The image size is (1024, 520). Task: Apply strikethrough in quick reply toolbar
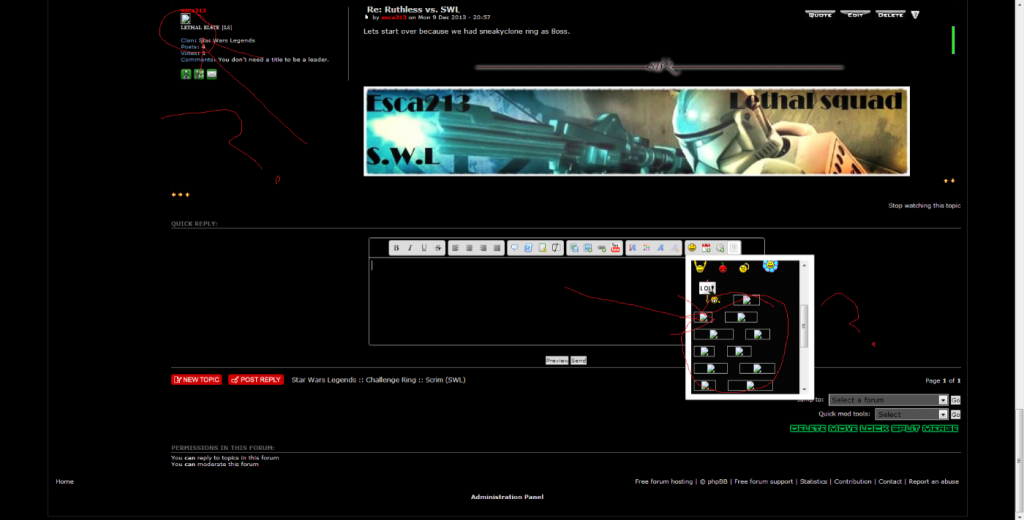[x=438, y=248]
